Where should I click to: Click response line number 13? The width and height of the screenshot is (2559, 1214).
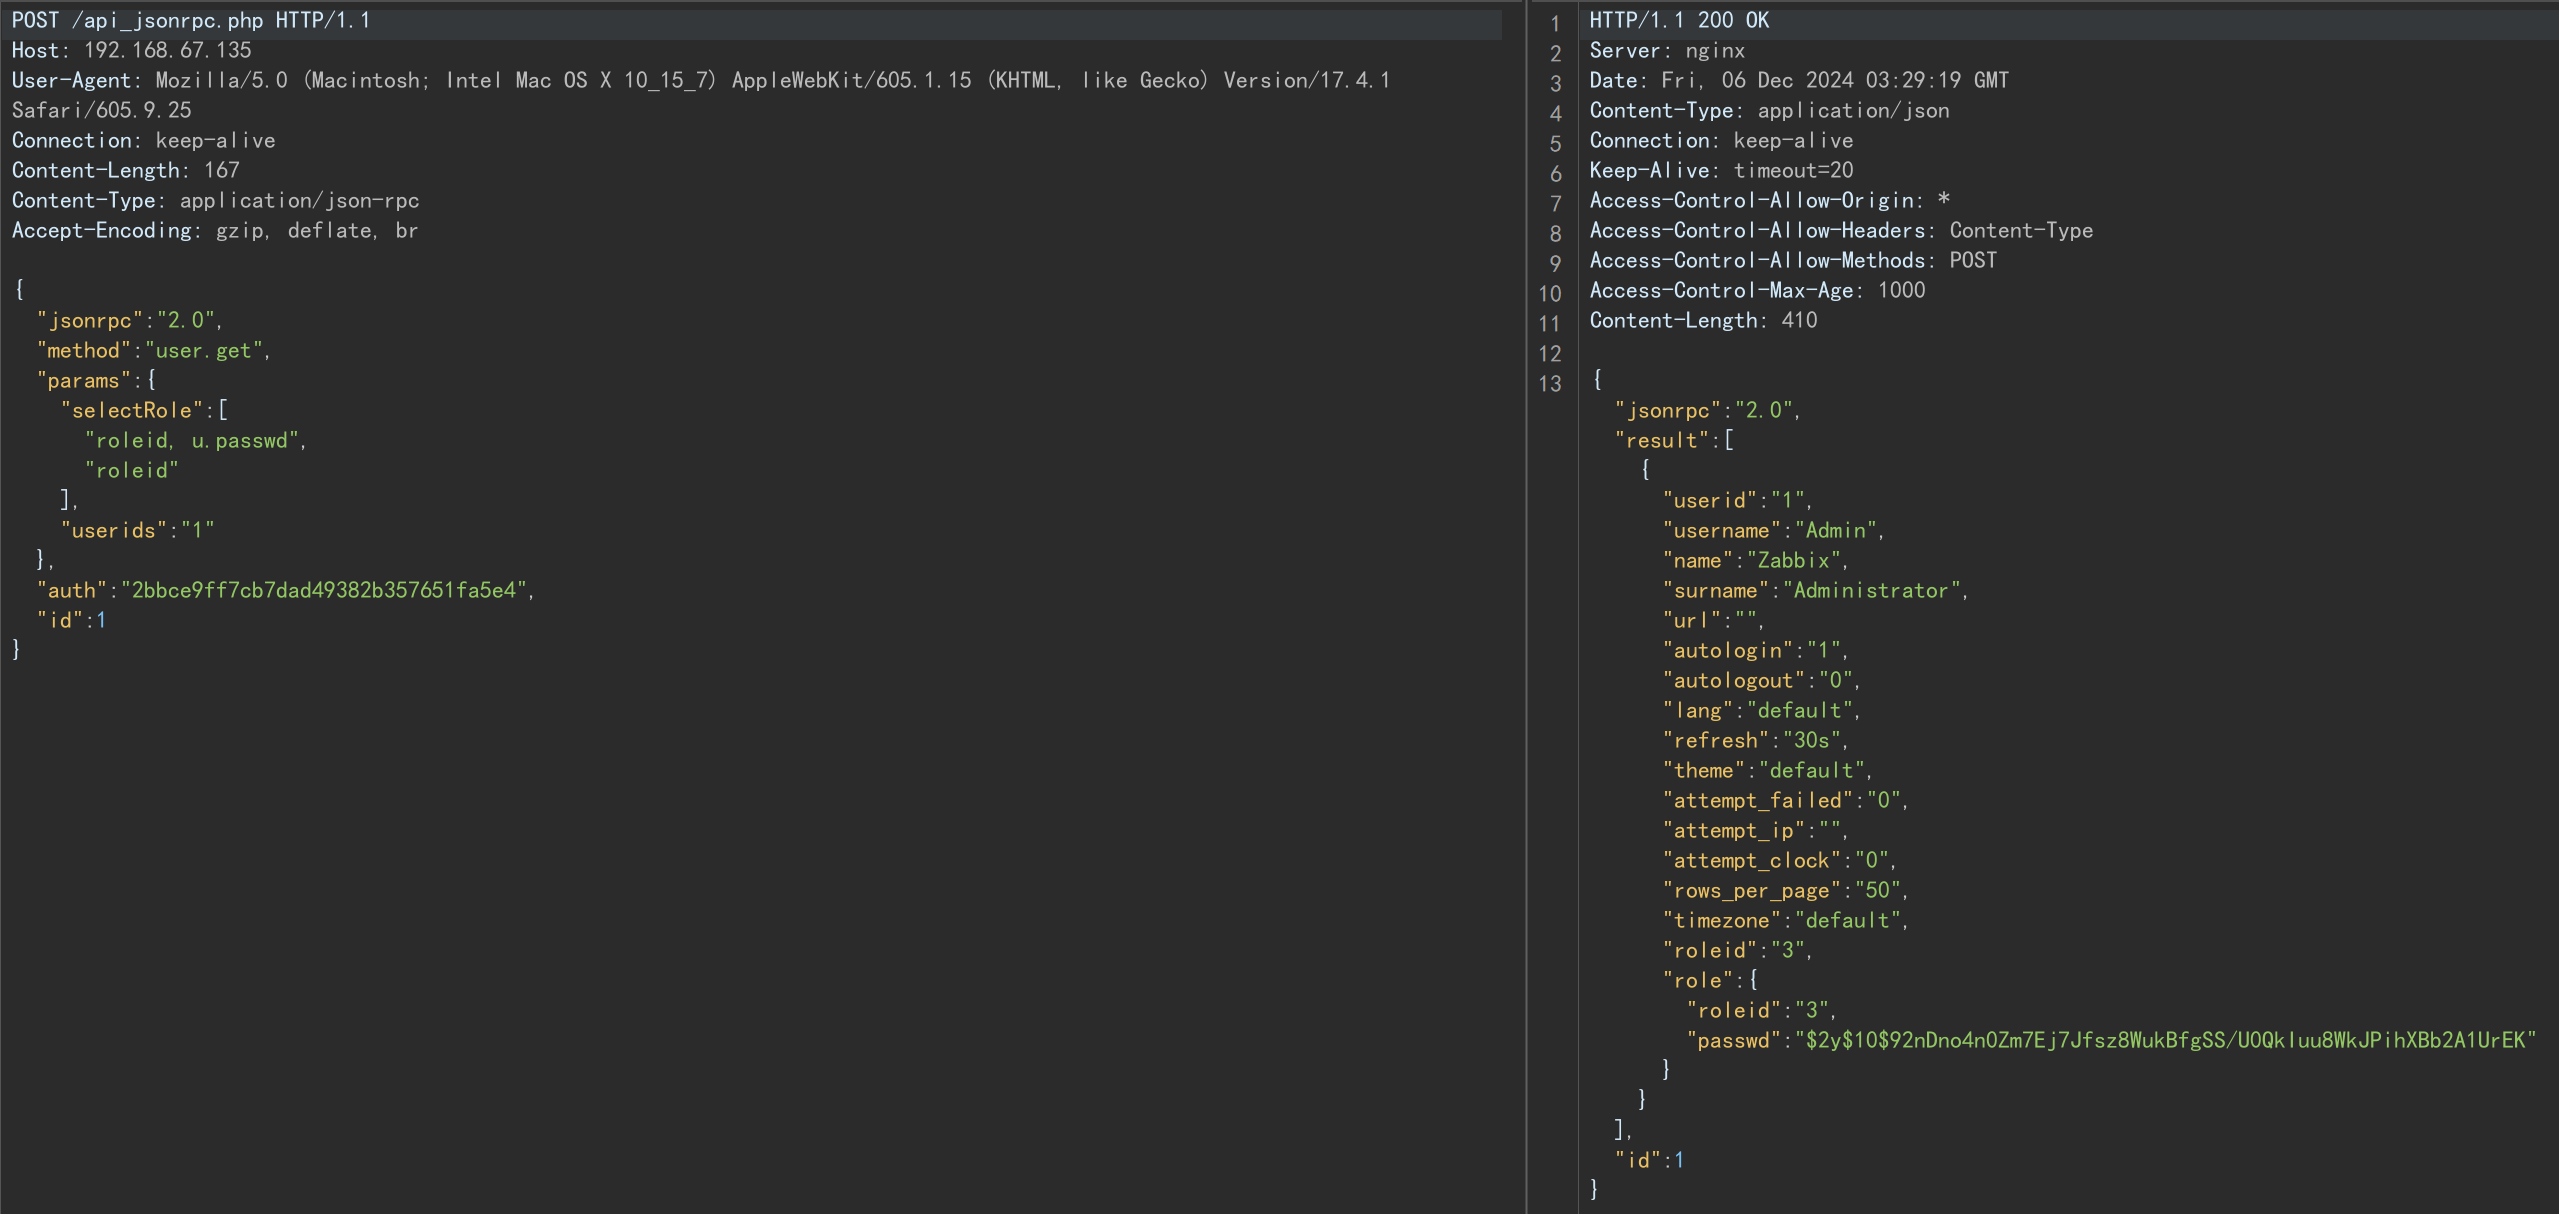click(1550, 384)
